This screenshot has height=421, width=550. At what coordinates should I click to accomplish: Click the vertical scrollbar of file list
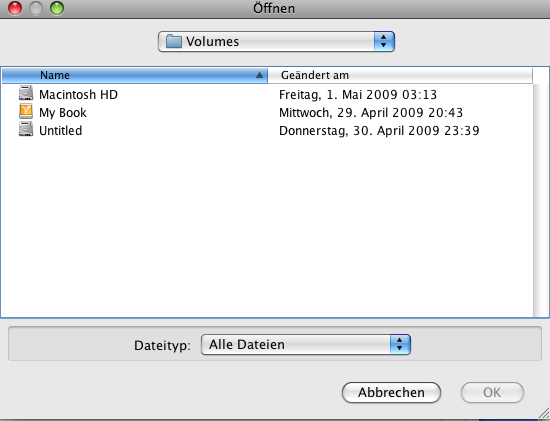541,200
